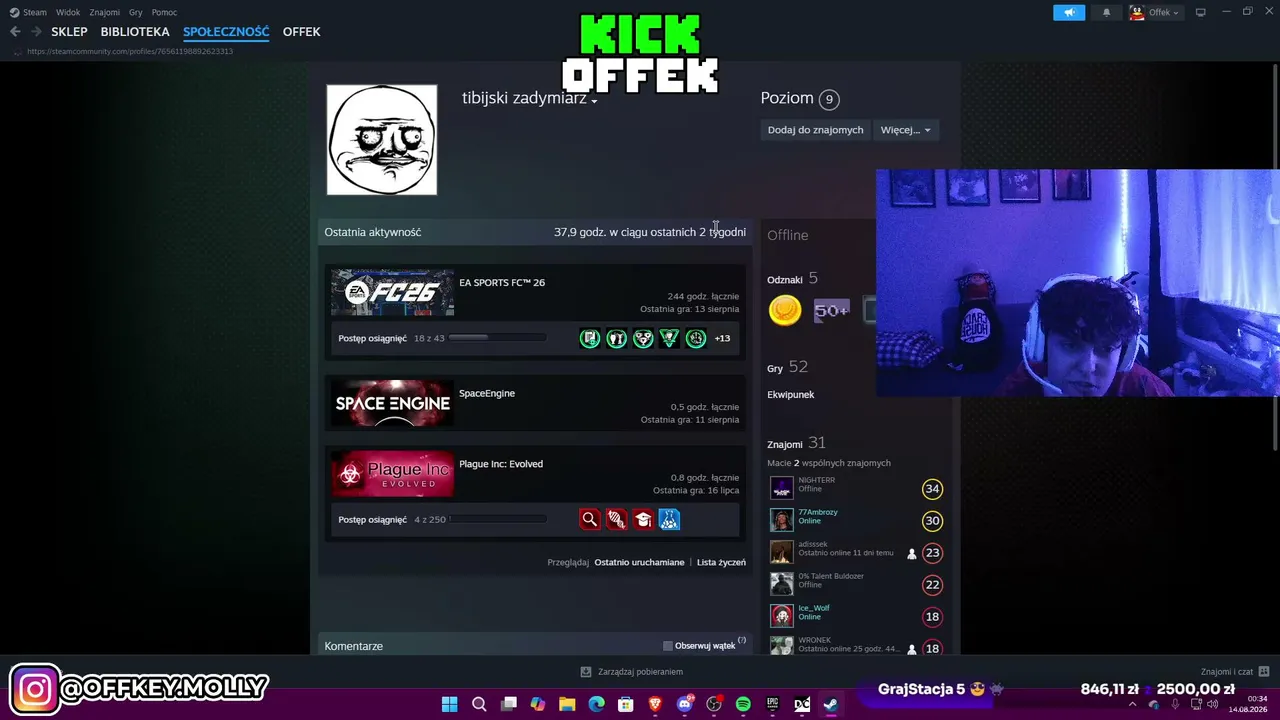Open the Odznaki 5 badges link

[x=792, y=279]
